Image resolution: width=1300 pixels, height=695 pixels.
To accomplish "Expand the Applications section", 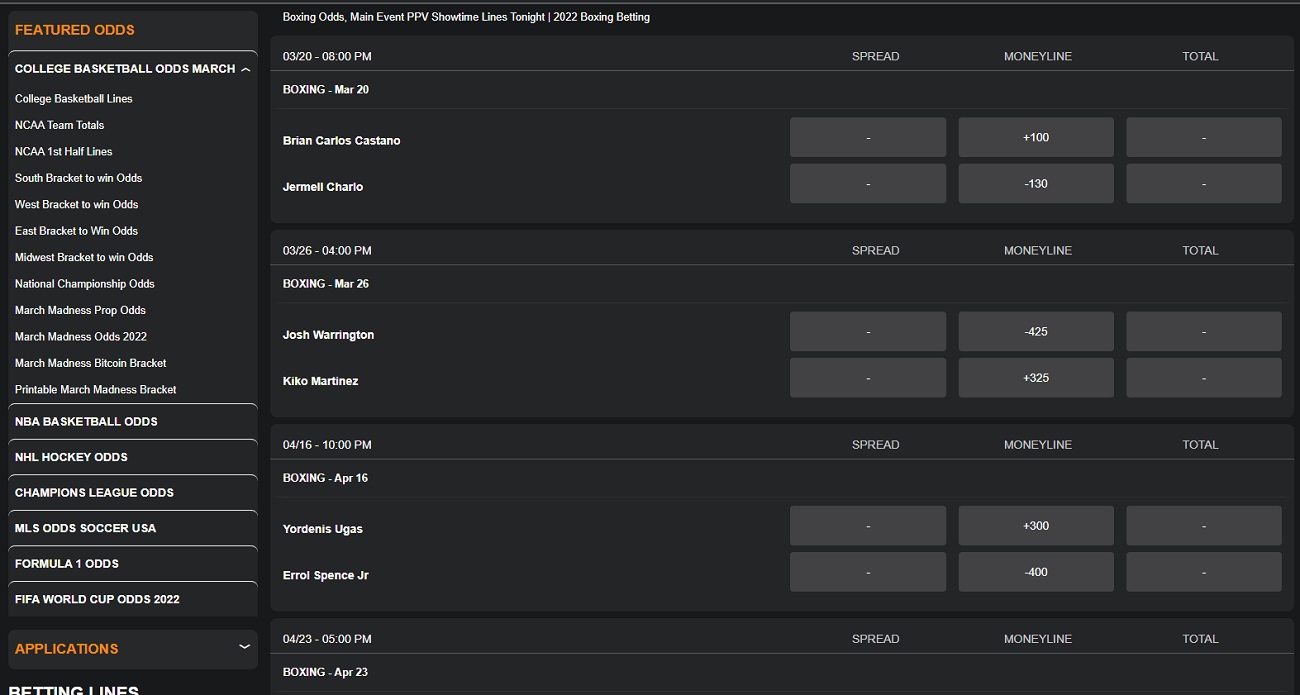I will (130, 649).
